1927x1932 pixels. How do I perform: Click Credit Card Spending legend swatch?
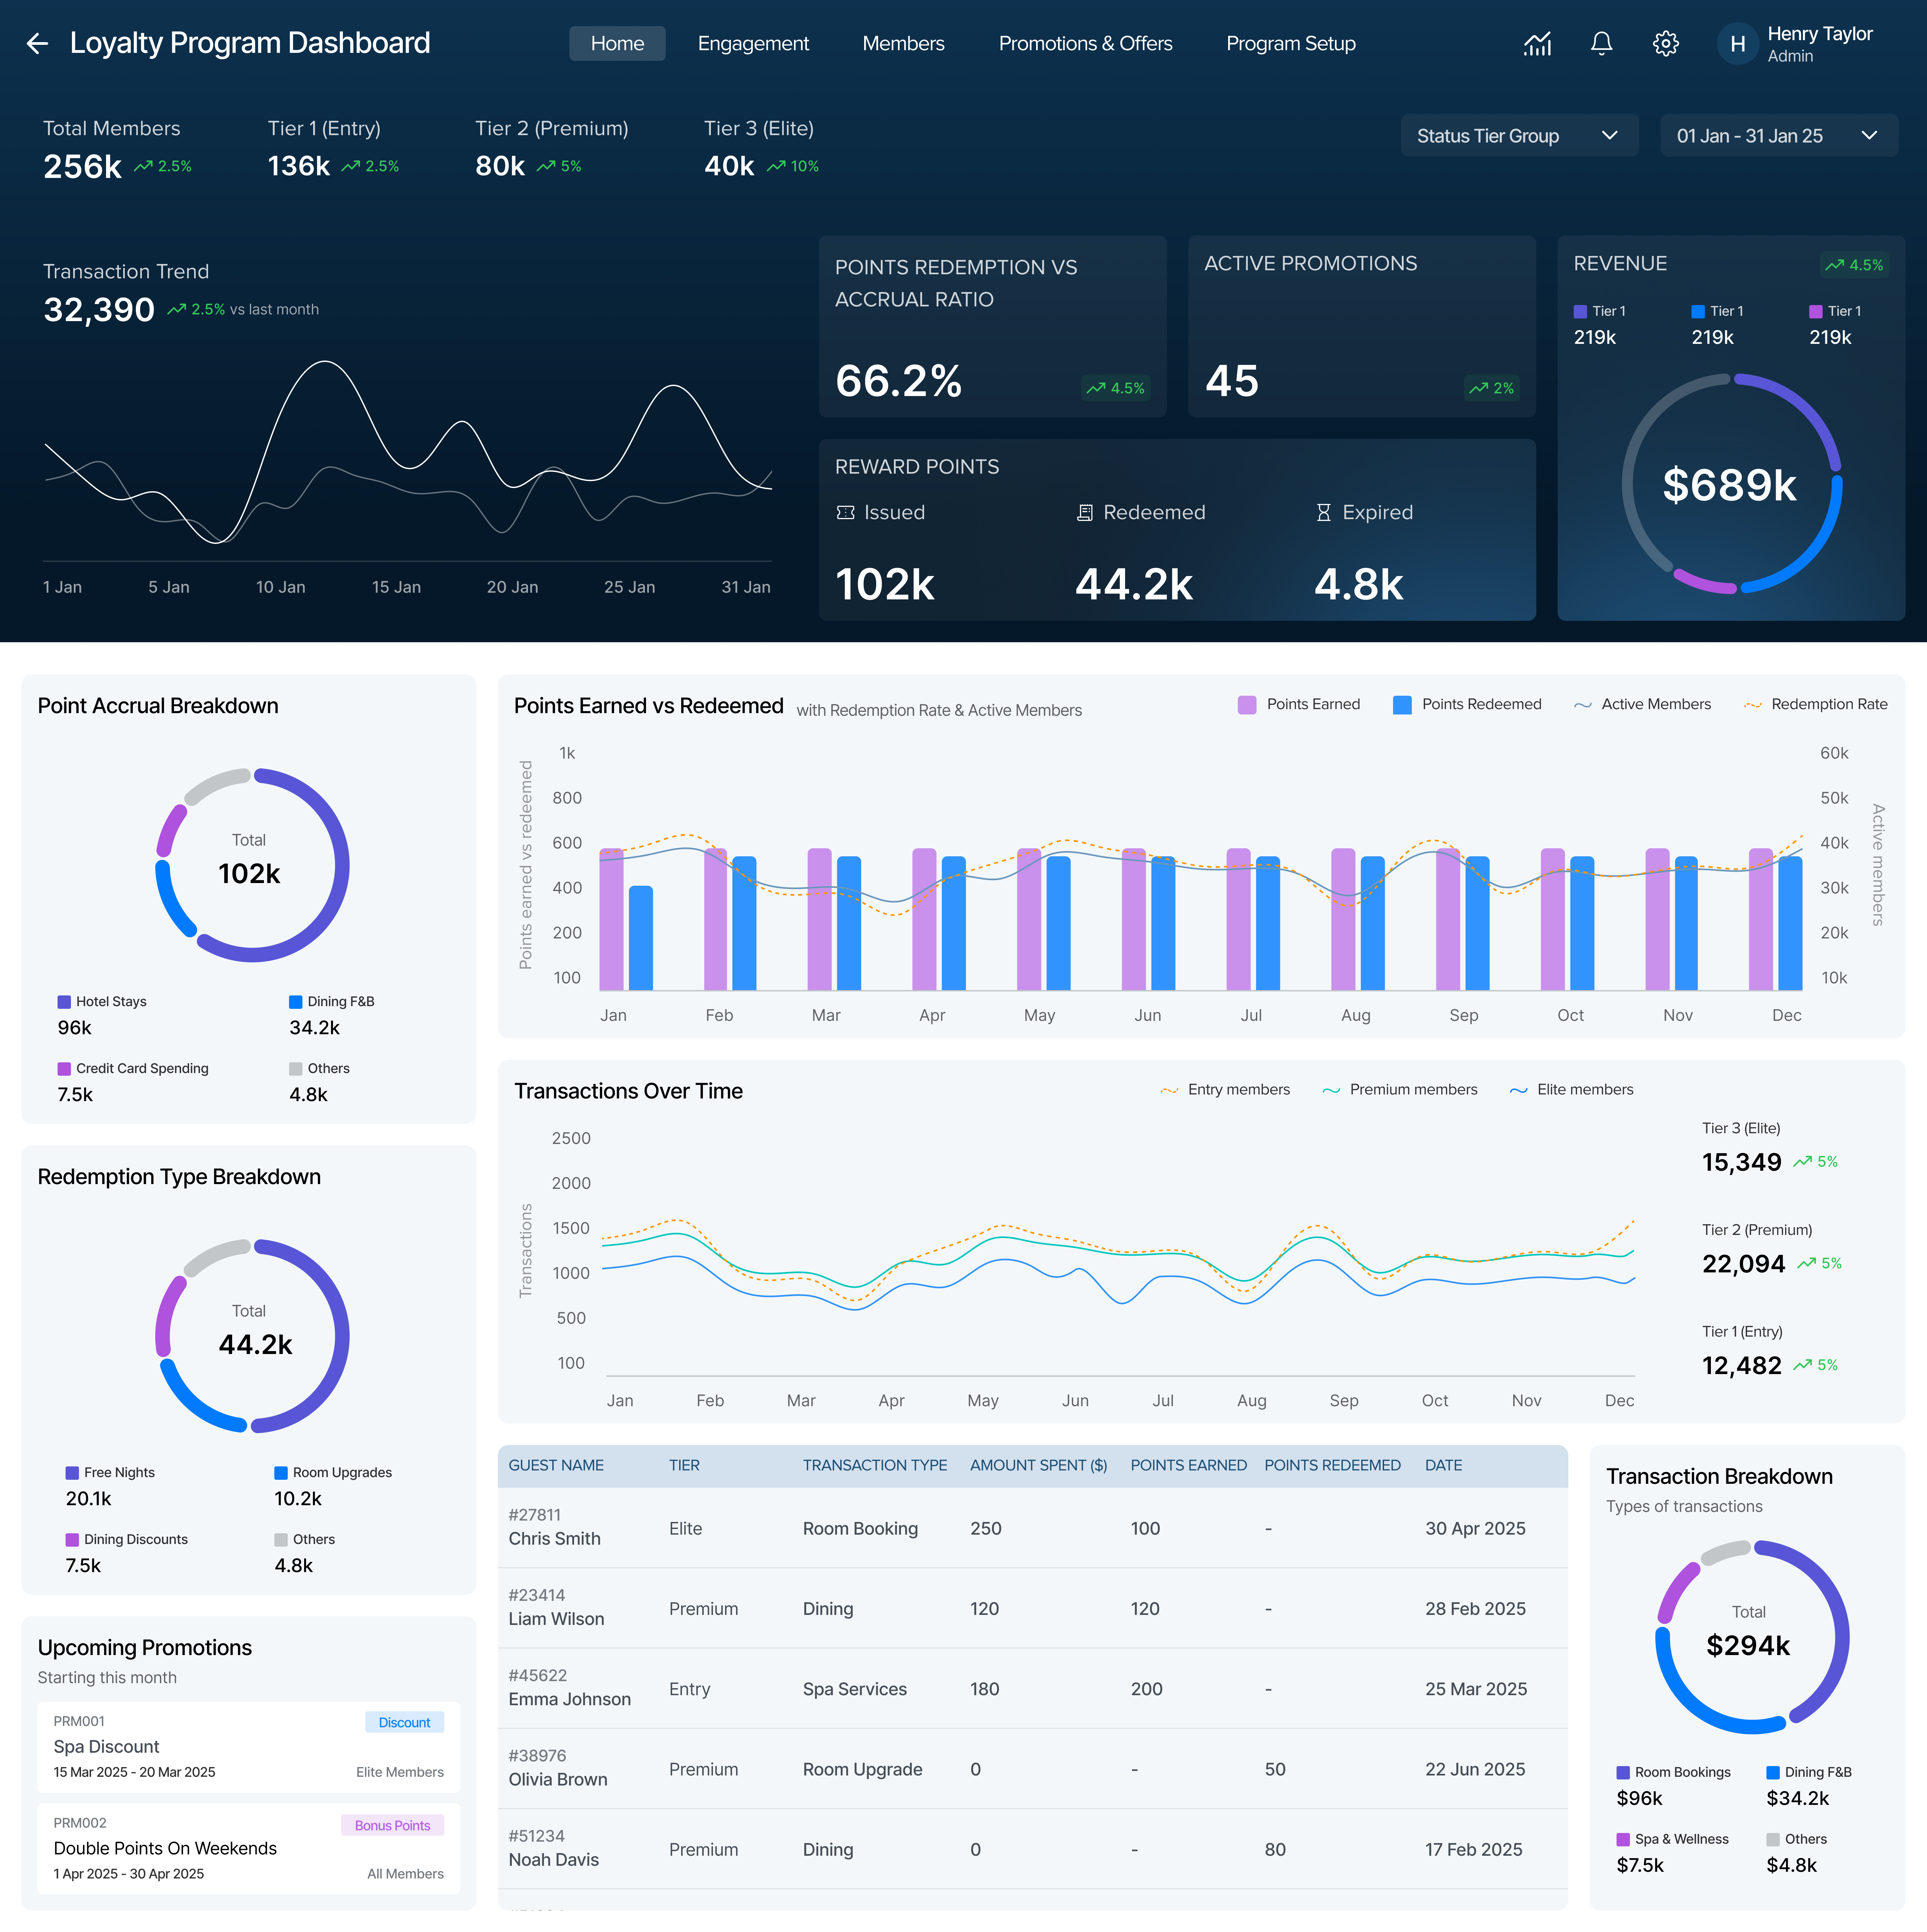64,1069
